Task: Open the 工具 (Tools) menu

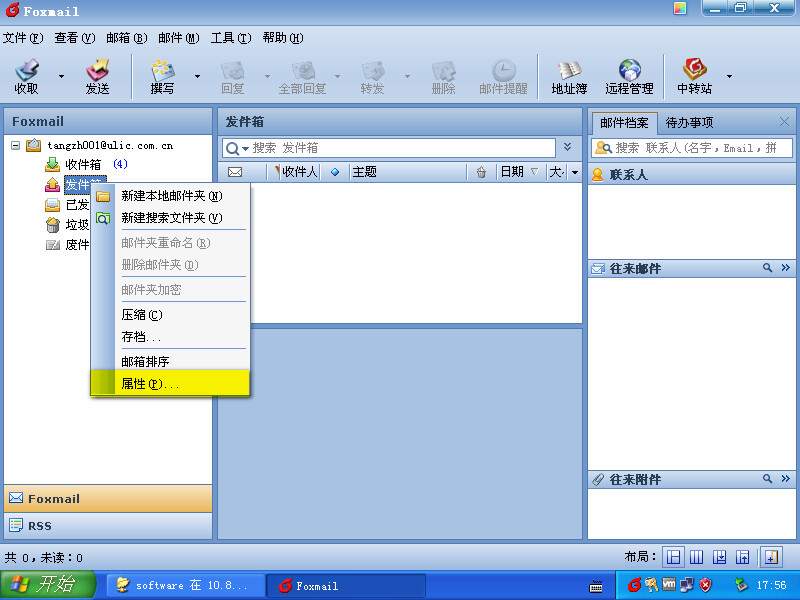Action: coord(229,38)
